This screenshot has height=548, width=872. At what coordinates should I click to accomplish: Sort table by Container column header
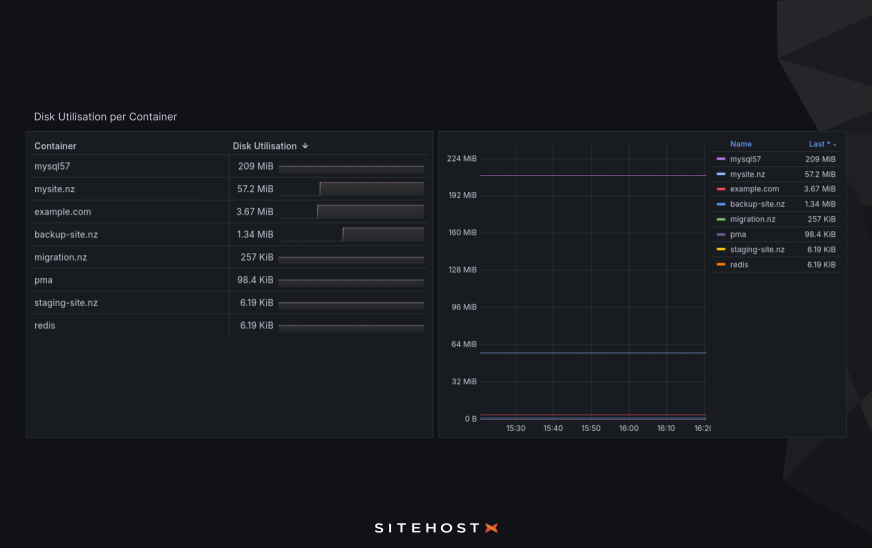[55, 146]
